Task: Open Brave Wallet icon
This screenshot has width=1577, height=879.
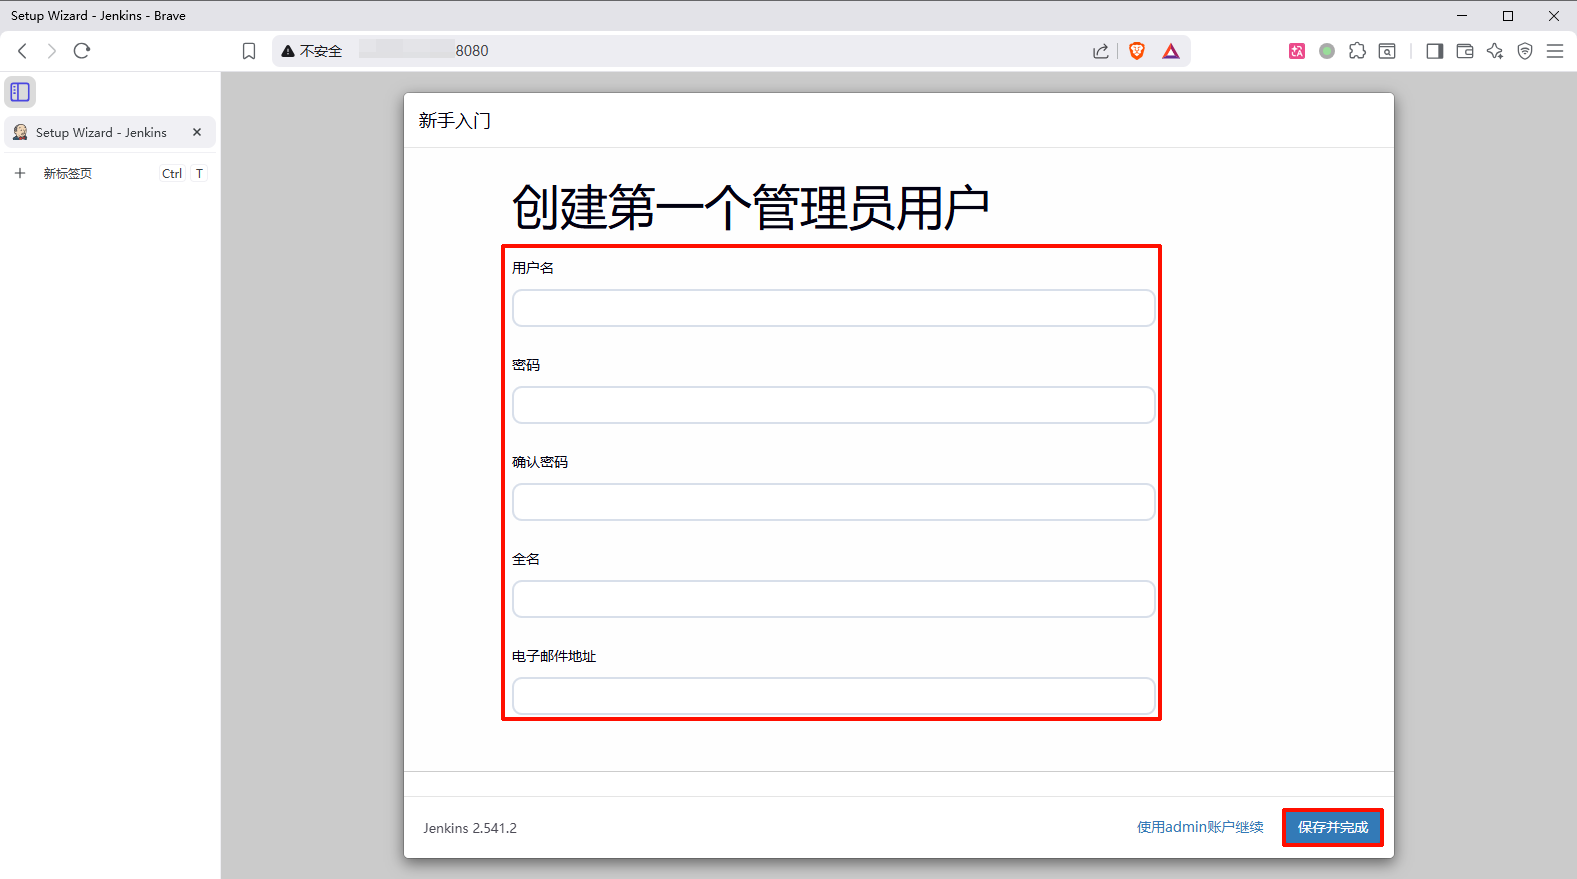Action: coord(1465,51)
